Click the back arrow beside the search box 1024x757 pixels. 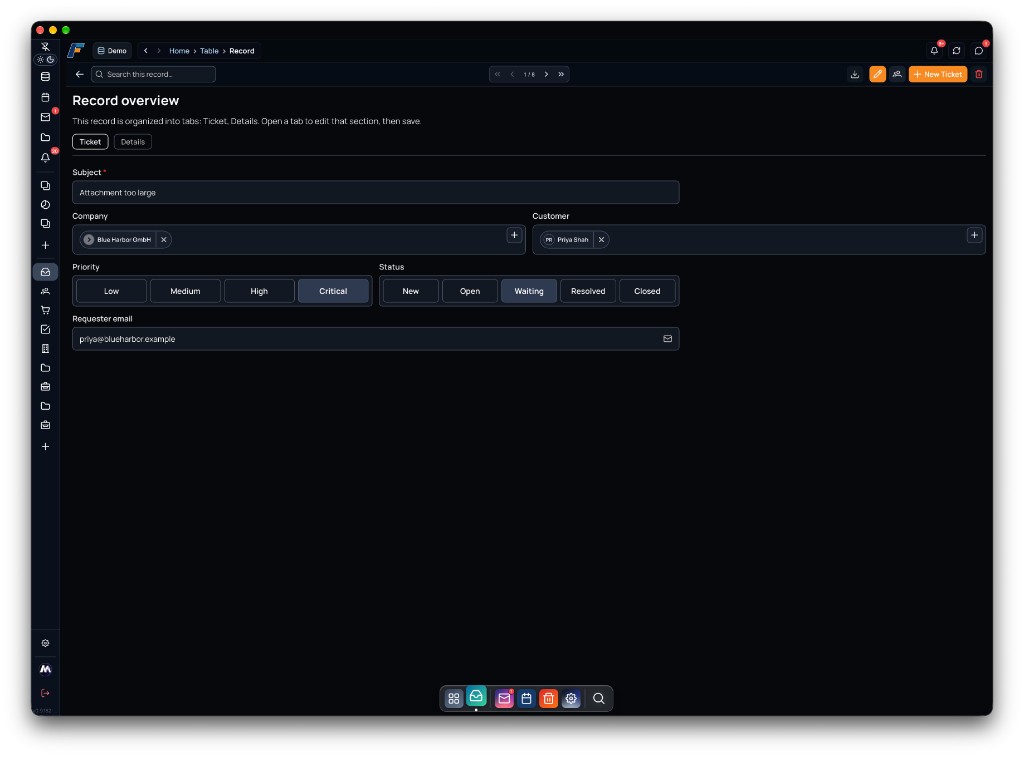(80, 74)
